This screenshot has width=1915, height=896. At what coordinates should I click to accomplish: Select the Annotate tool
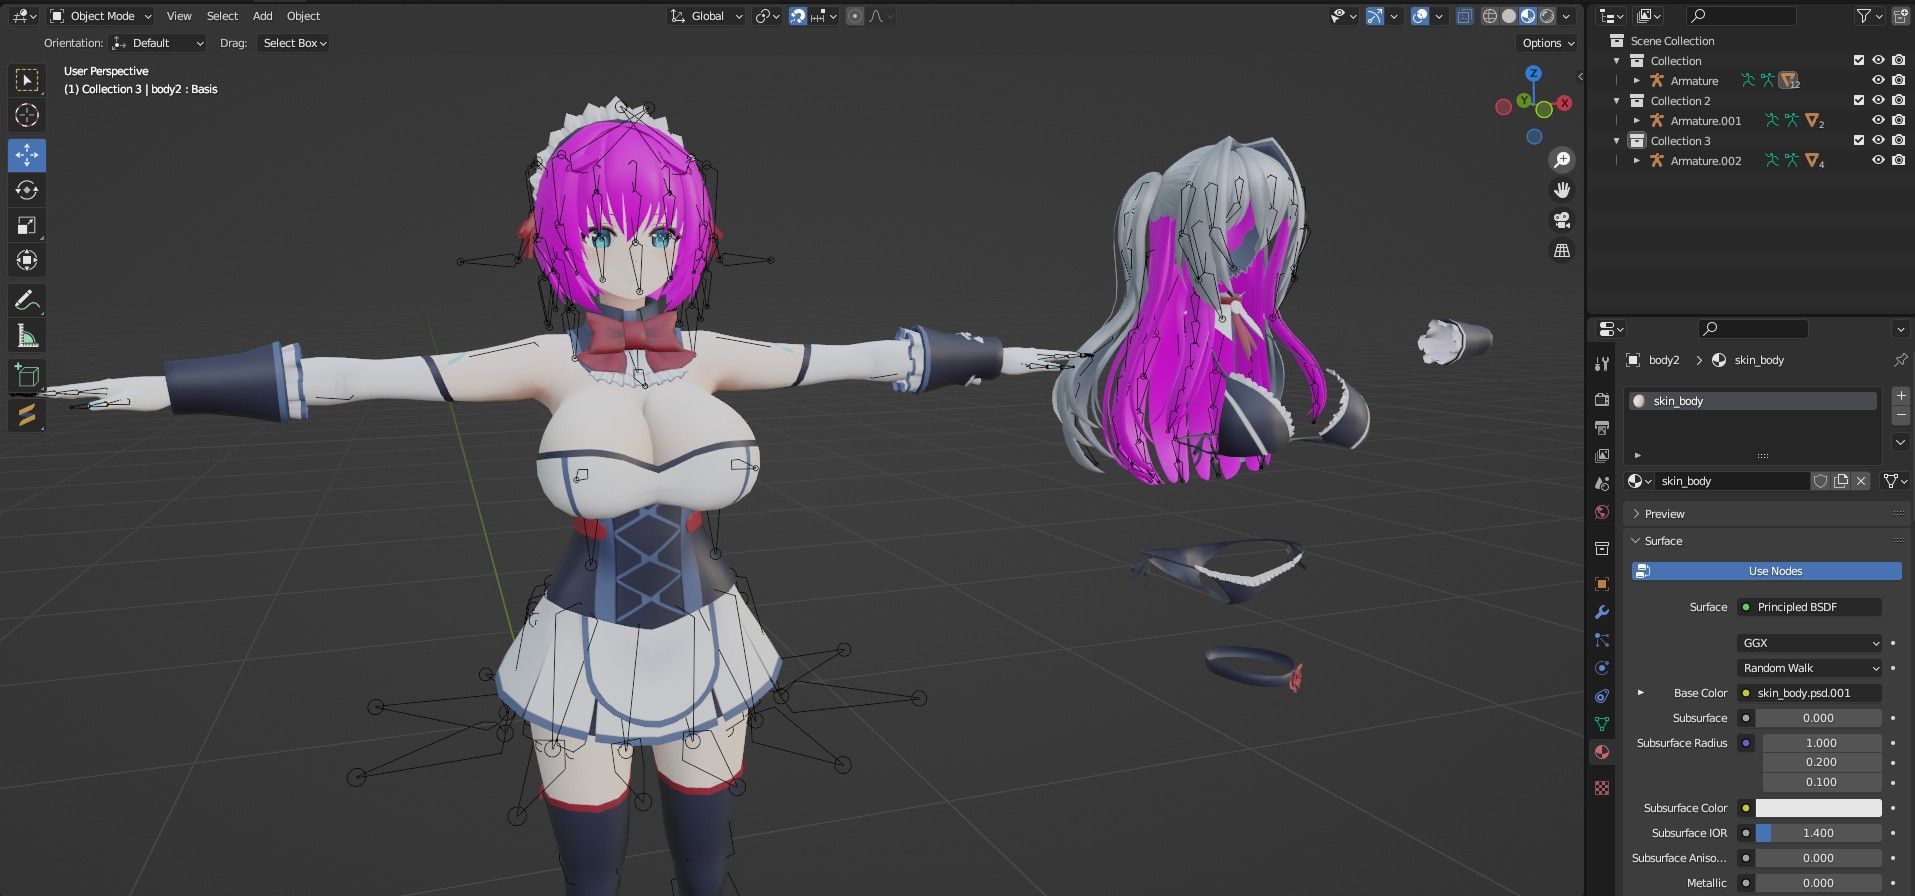(27, 300)
